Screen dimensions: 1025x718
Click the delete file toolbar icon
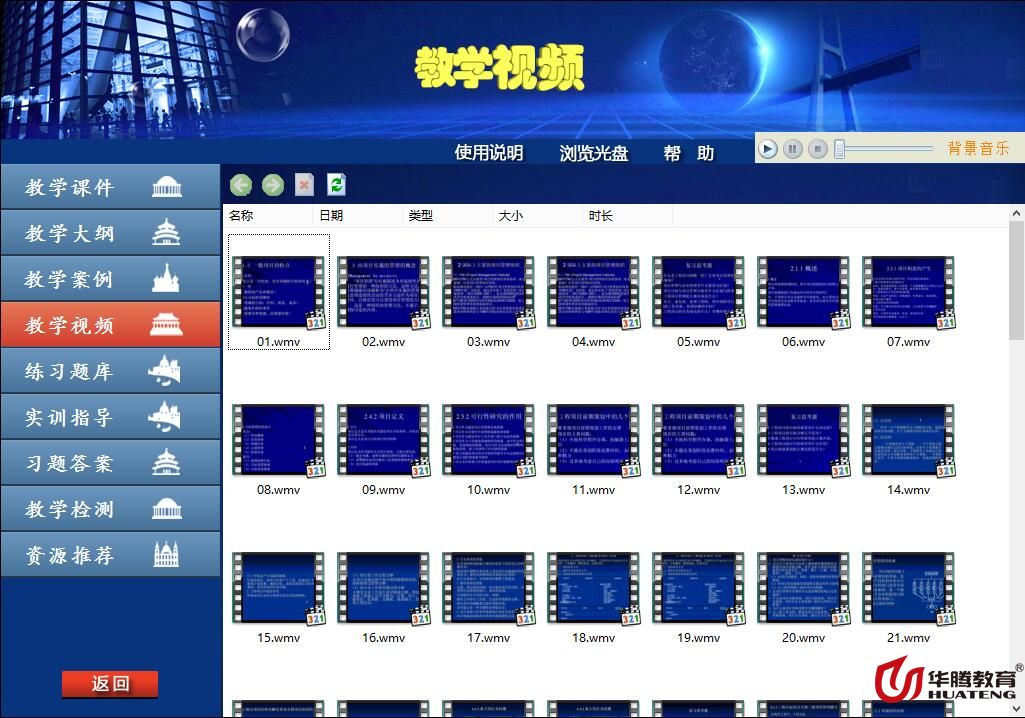304,185
